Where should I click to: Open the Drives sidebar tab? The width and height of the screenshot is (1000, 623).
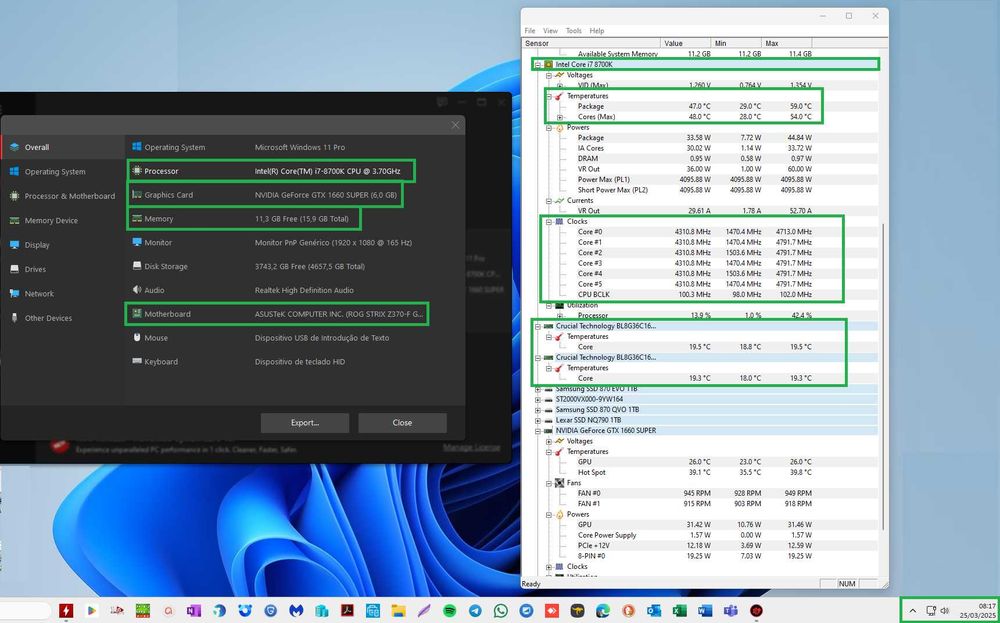click(x=62, y=269)
